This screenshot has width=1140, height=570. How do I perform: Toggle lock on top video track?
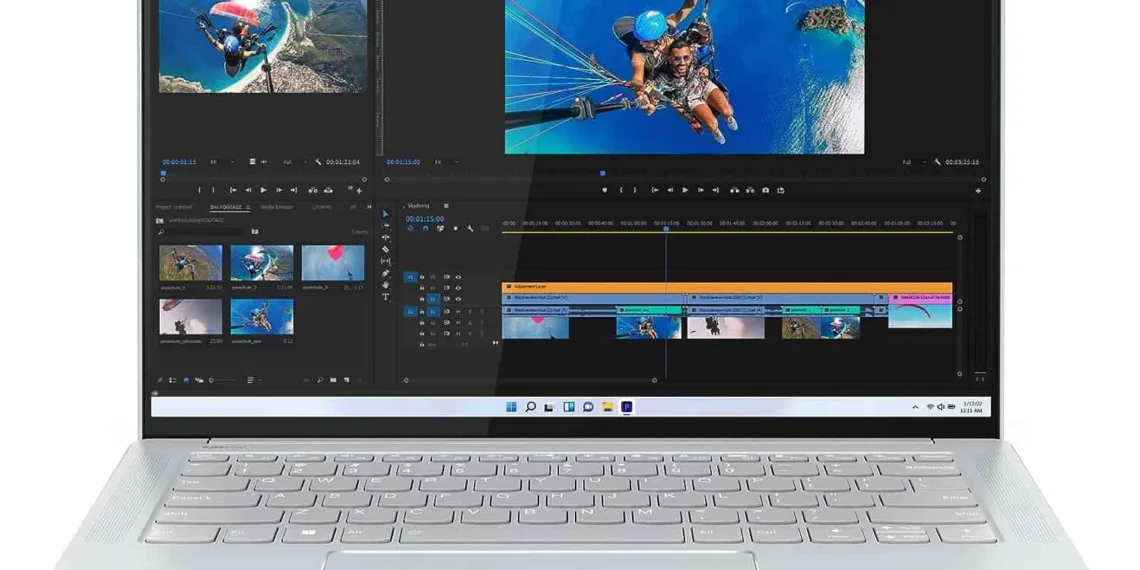[422, 277]
